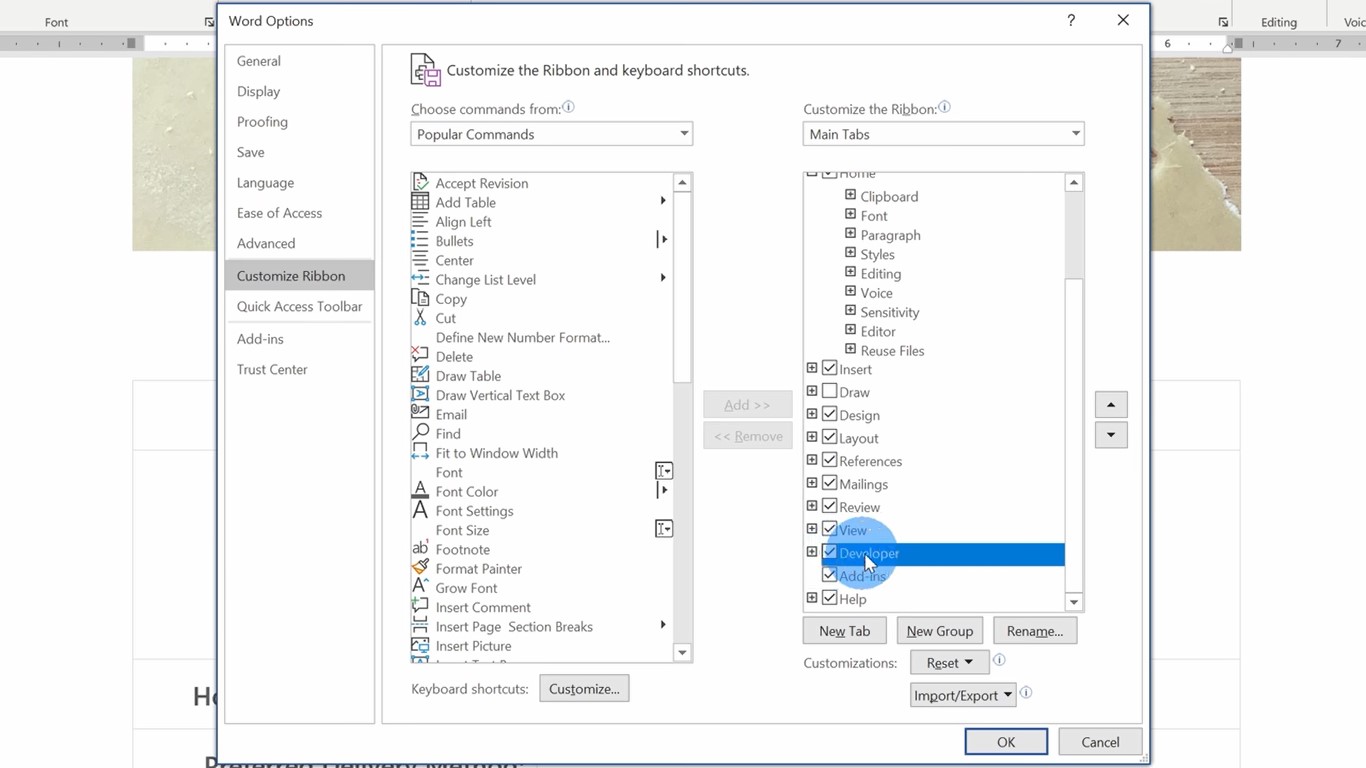
Task: Select the Draw Table command icon
Action: (420, 375)
